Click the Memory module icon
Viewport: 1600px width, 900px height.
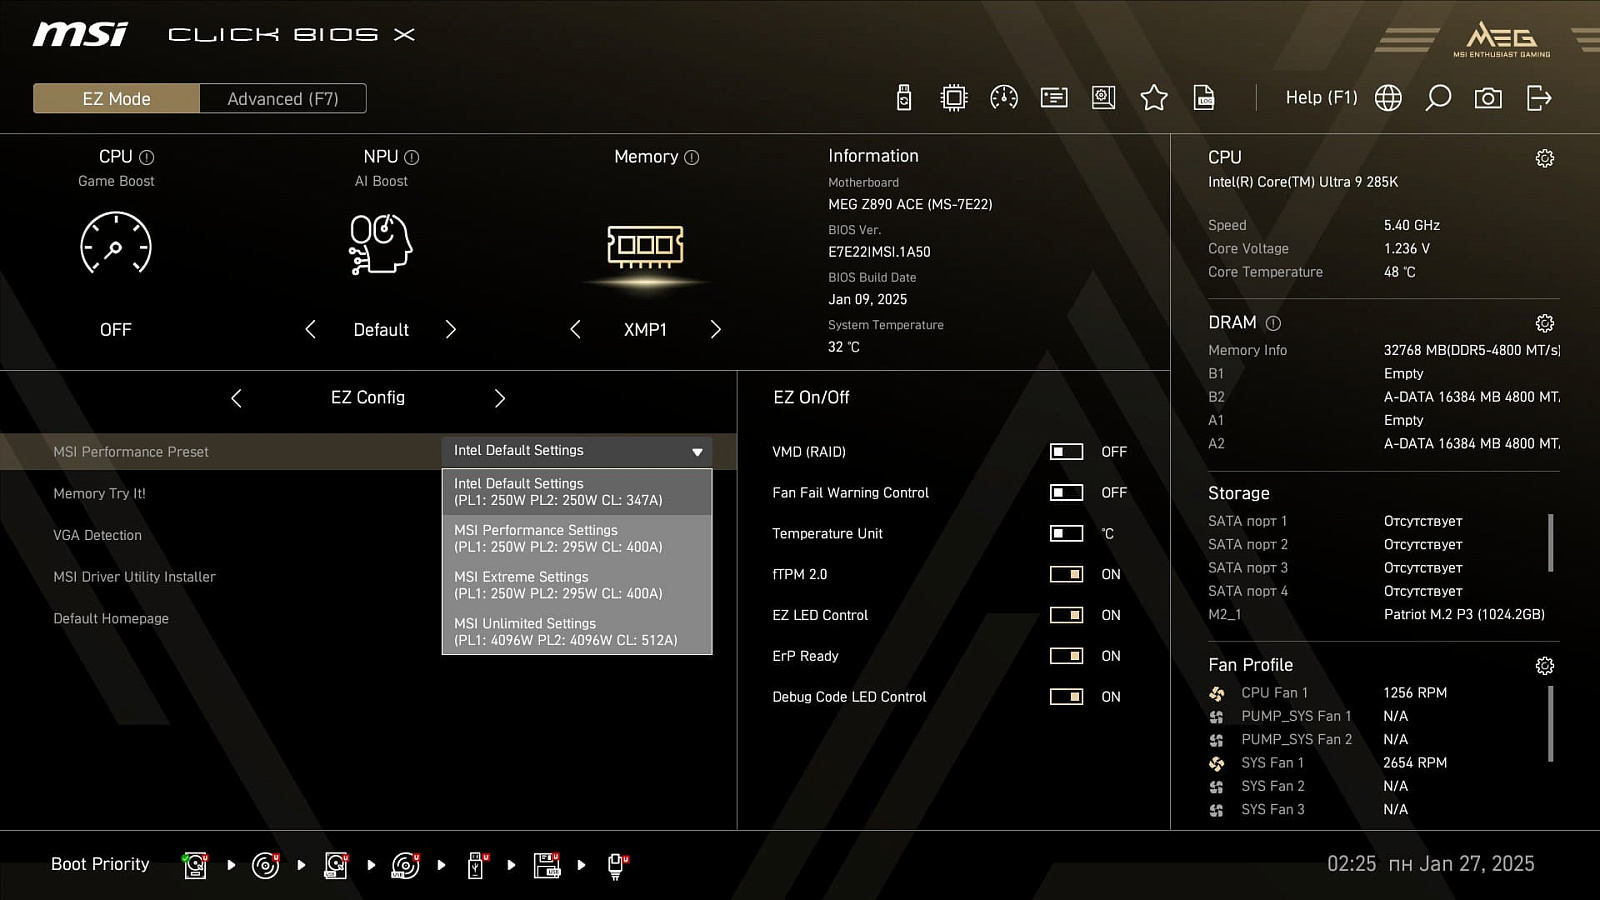point(645,246)
